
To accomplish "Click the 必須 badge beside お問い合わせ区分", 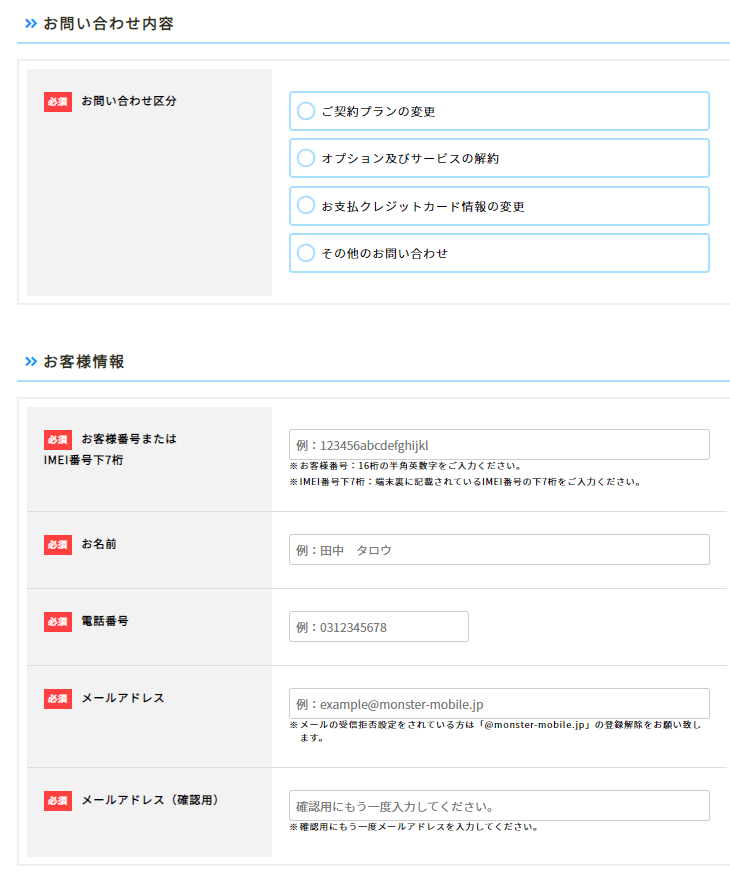I will (58, 101).
